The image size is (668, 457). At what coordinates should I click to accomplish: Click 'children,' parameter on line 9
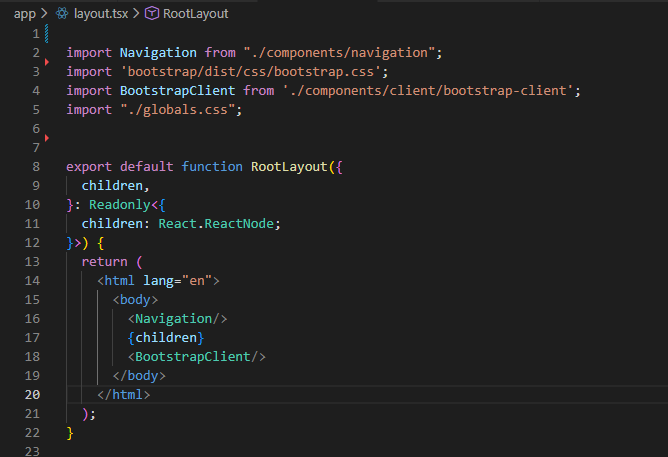pos(115,186)
